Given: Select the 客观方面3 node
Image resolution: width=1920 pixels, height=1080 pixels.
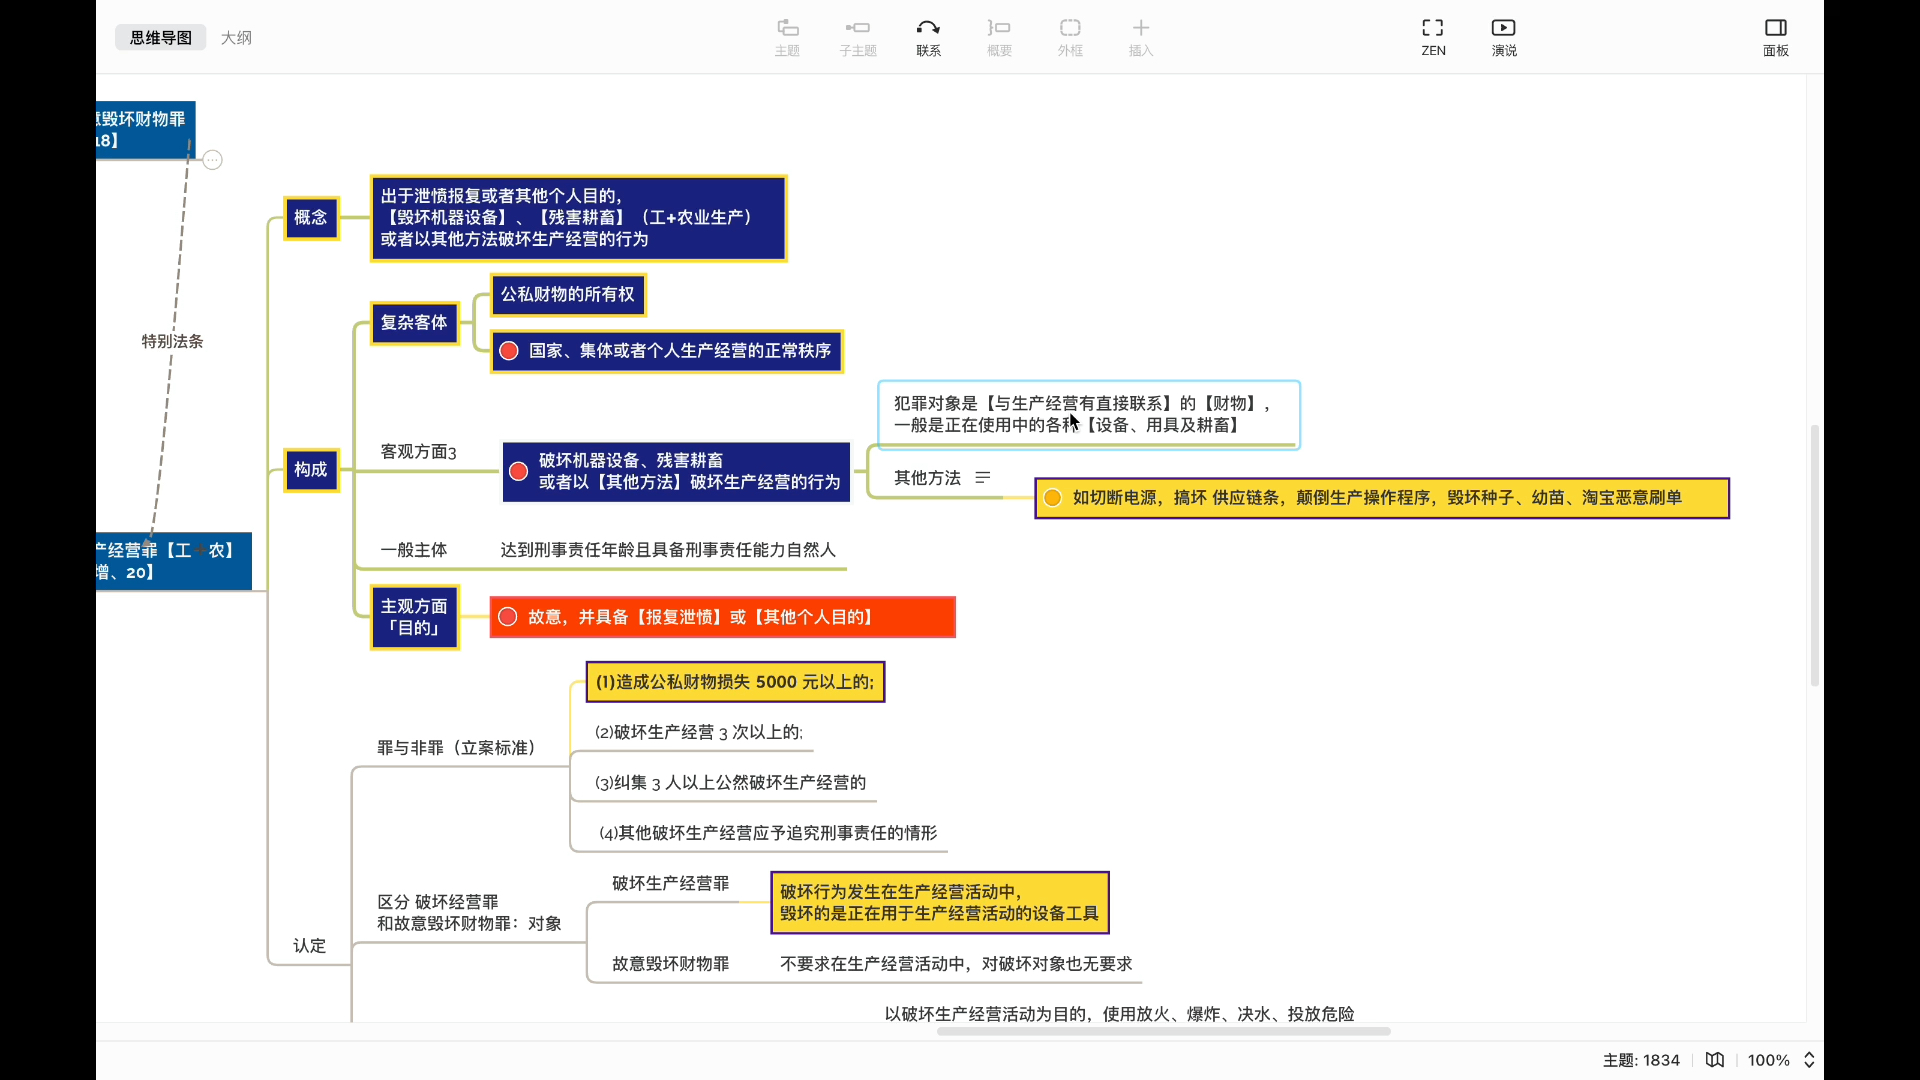Looking at the screenshot, I should point(418,452).
